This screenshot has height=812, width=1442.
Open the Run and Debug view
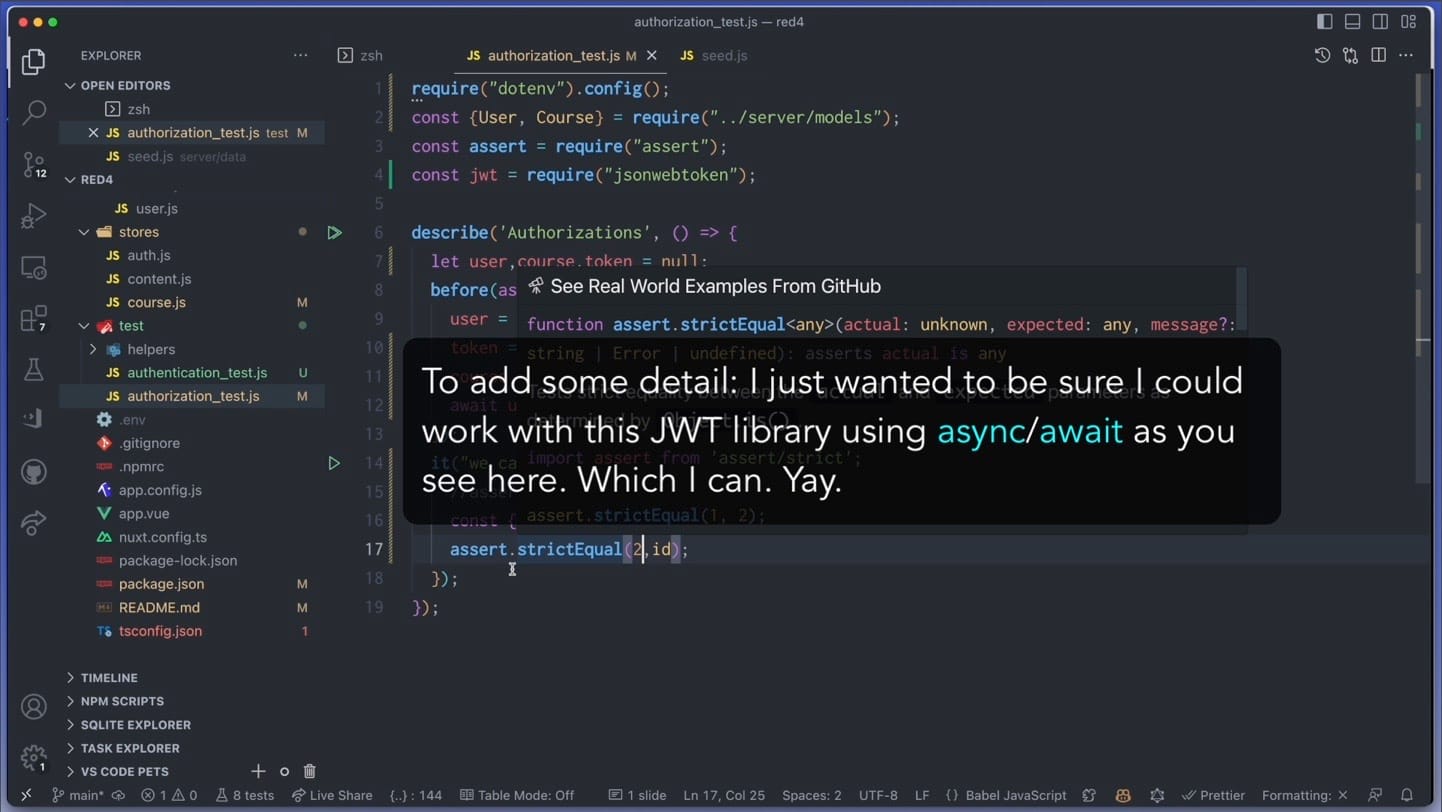(x=34, y=216)
